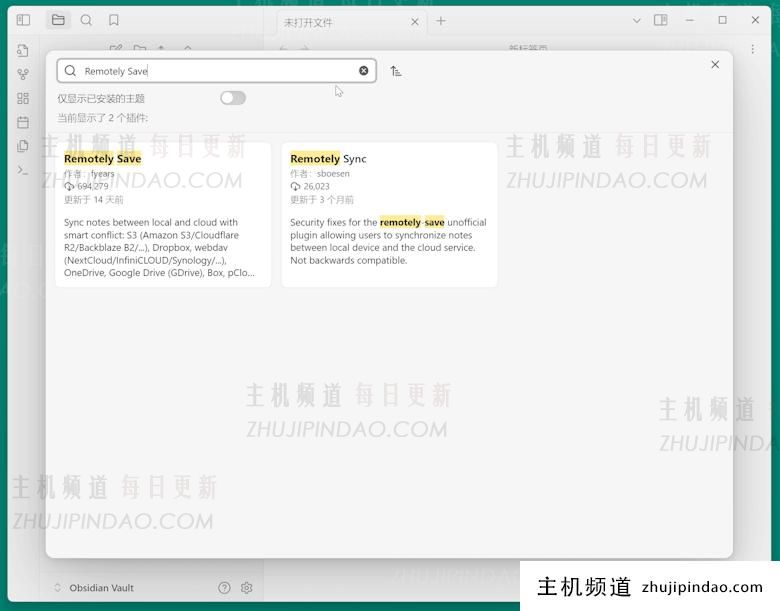Open the Remotely Save plugin card
Screen dimensions: 780x611
click(163, 214)
